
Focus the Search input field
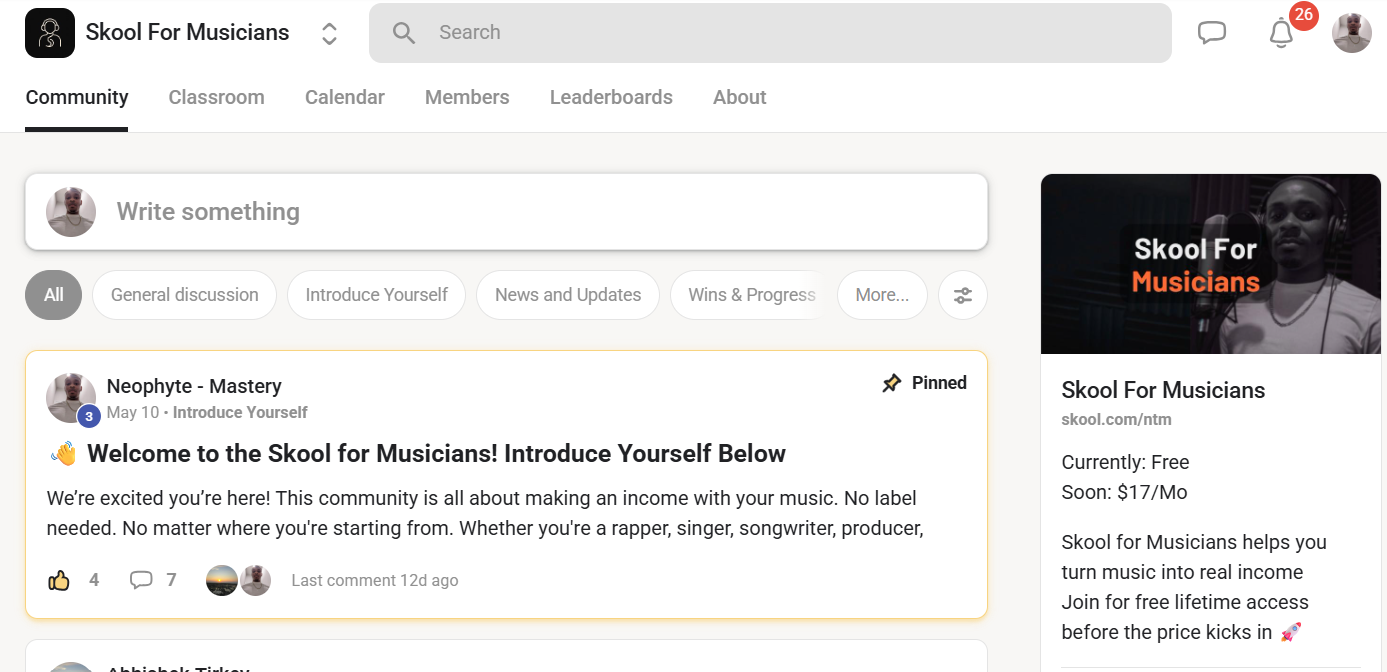(770, 33)
